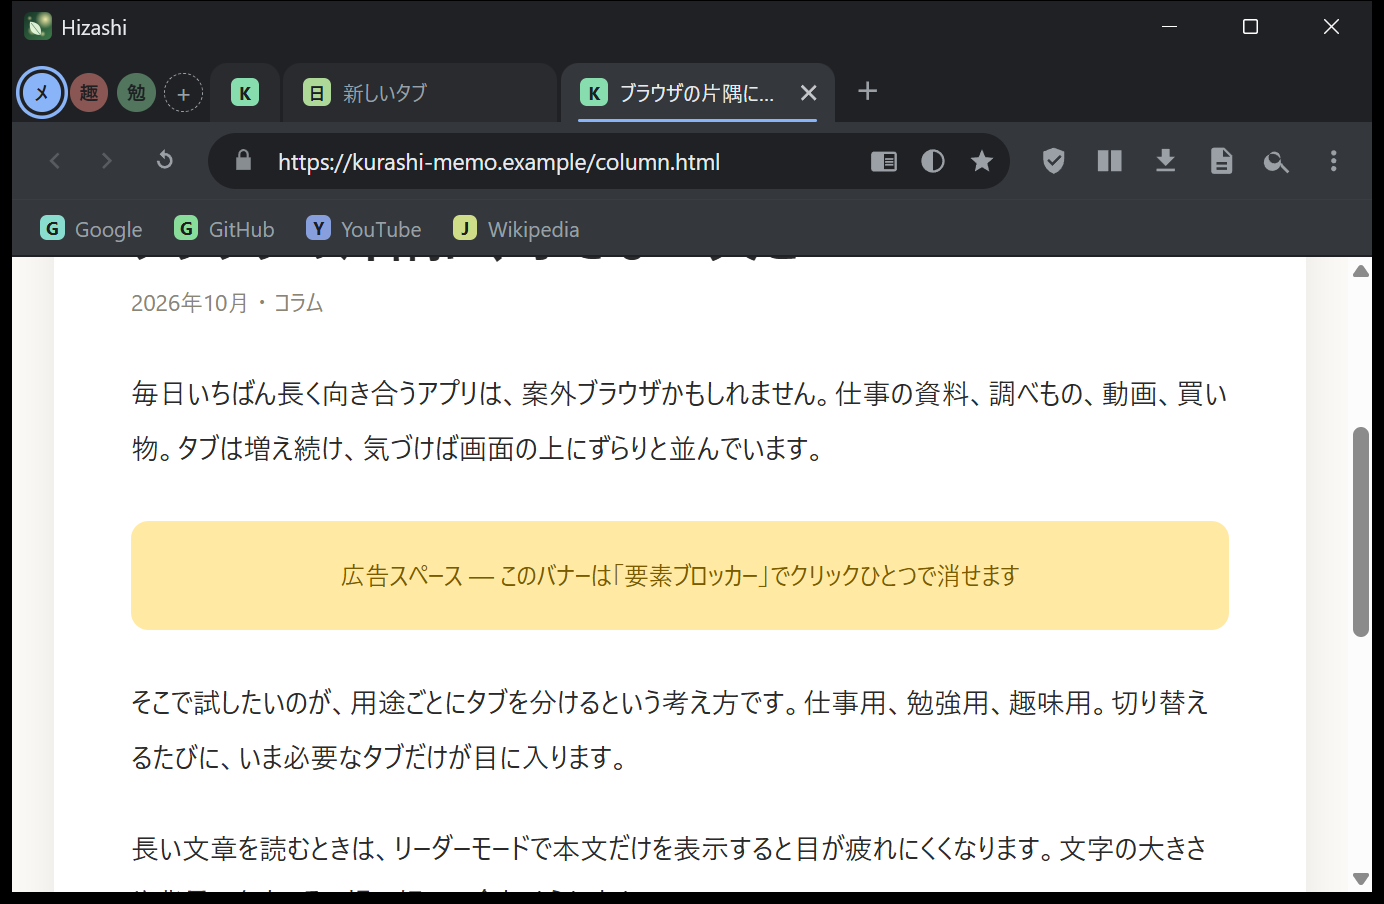The height and width of the screenshot is (904, 1384).
Task: Click the yellow 広告スペース banner
Action: [680, 575]
